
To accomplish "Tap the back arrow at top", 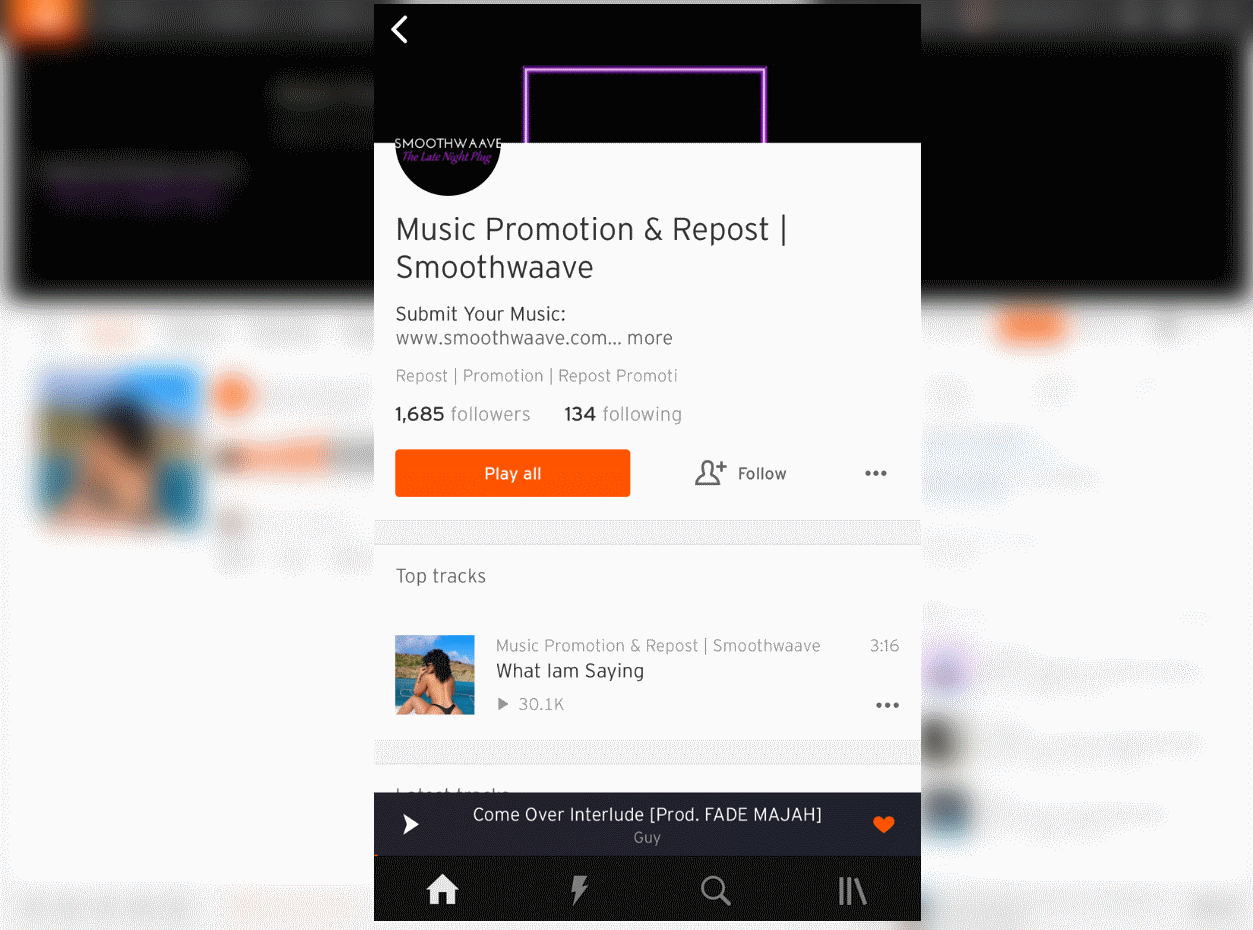I will click(400, 30).
